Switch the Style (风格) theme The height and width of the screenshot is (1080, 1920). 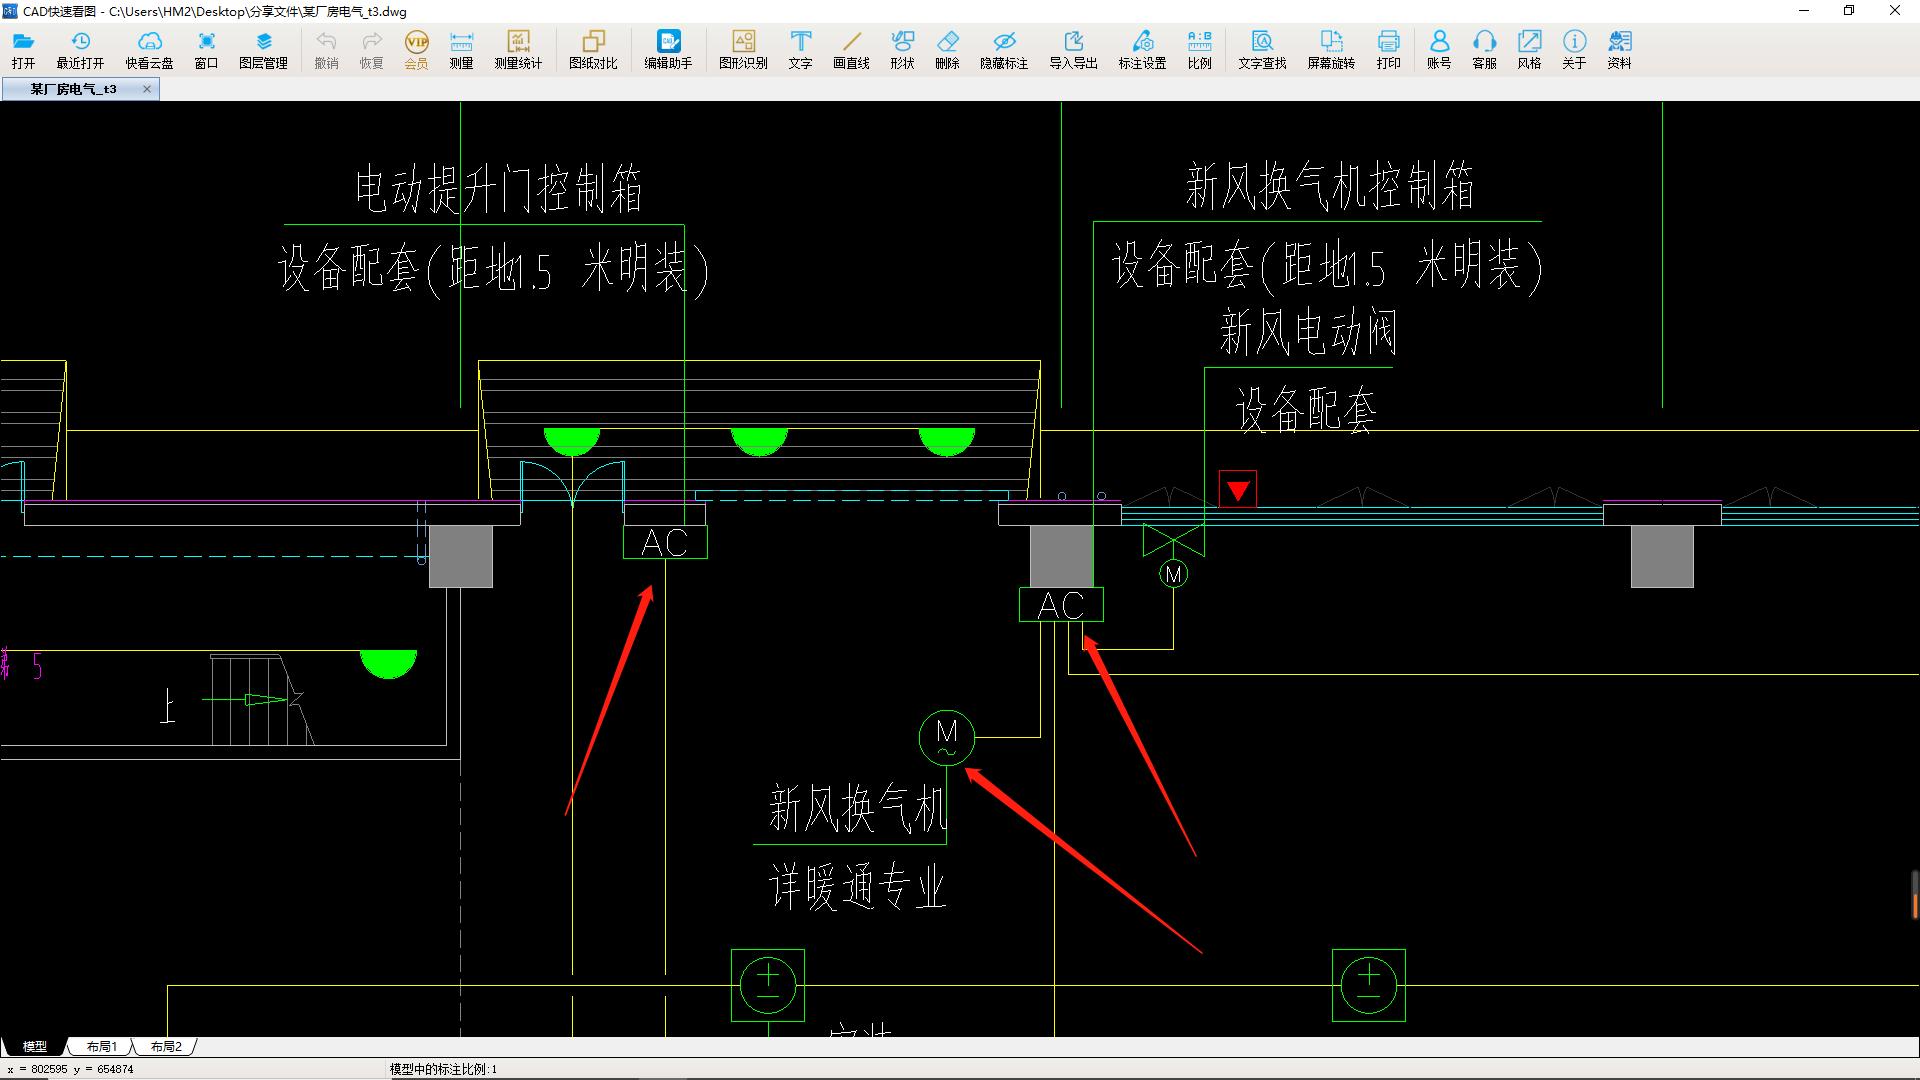pyautogui.click(x=1529, y=49)
